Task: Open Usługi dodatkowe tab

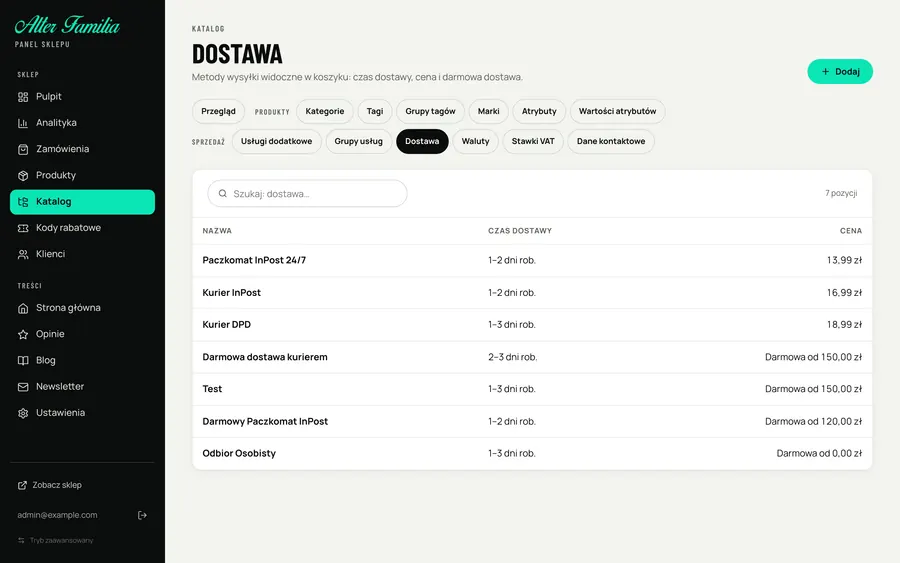Action: [277, 141]
